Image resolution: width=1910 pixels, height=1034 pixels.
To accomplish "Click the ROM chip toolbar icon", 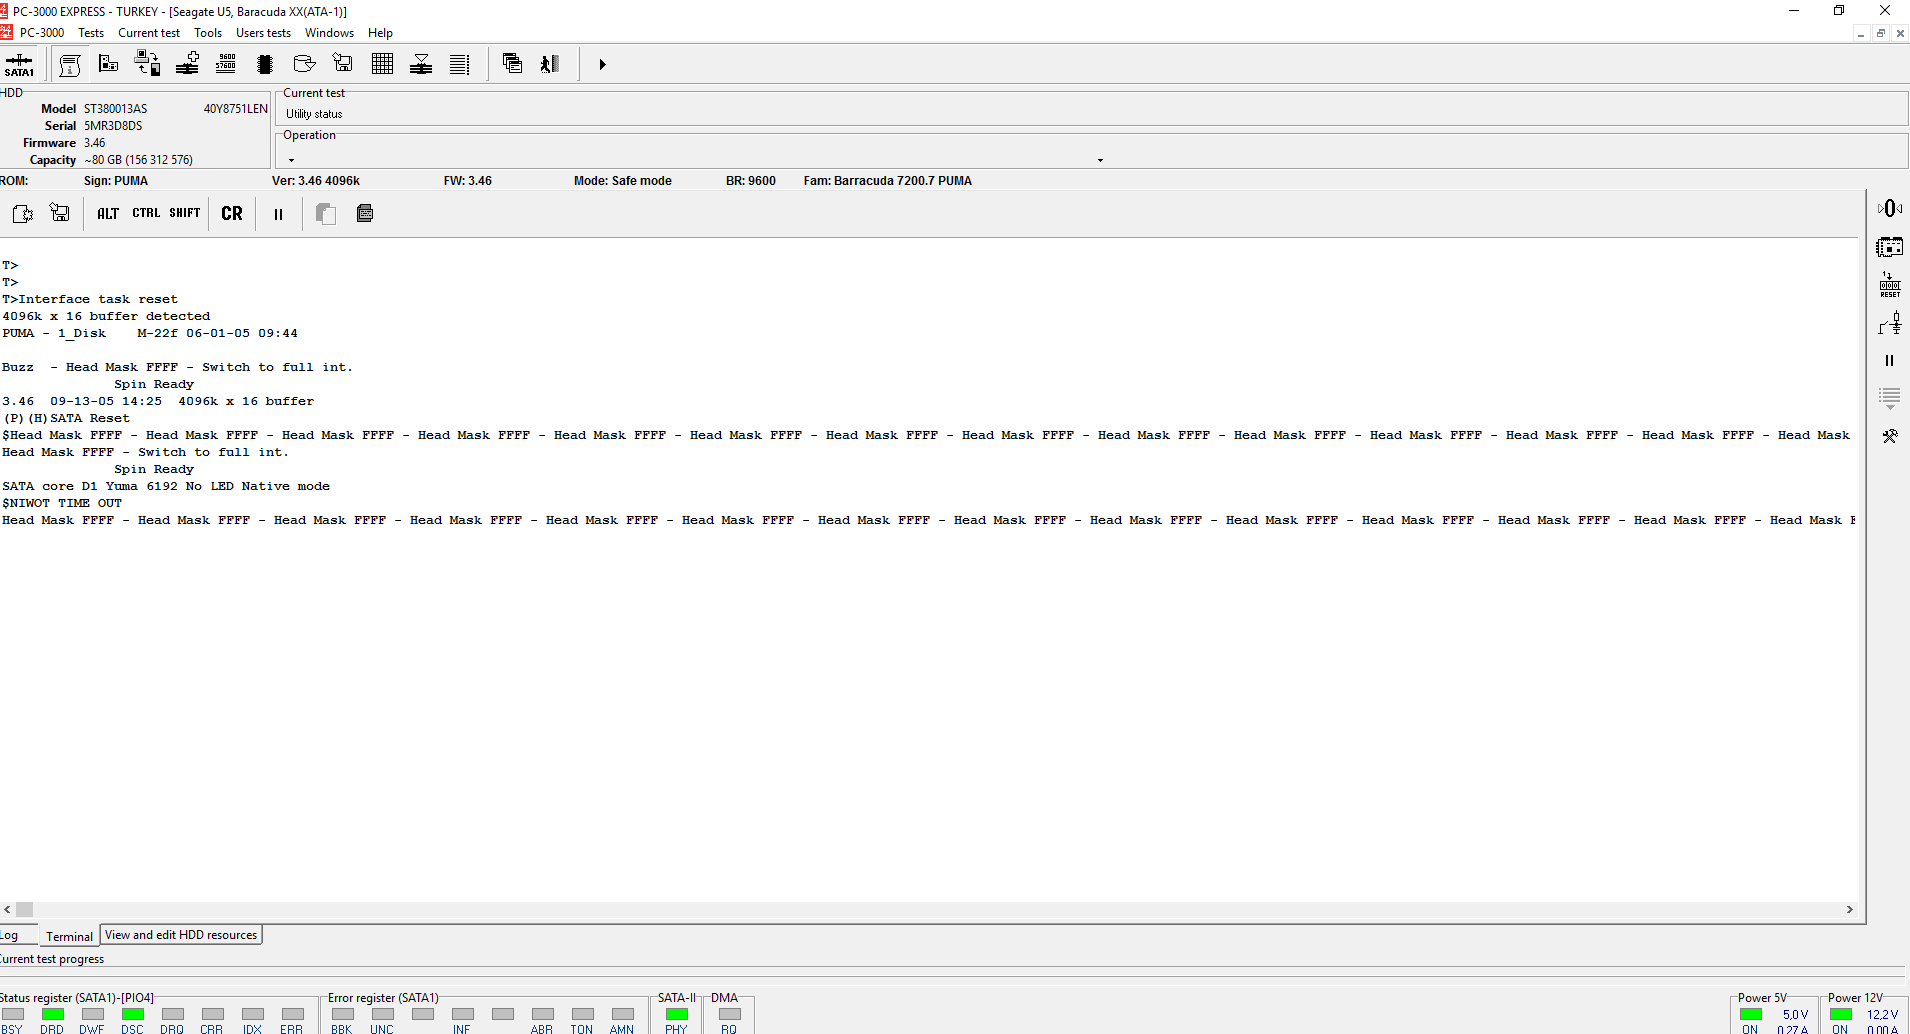I will (x=265, y=64).
